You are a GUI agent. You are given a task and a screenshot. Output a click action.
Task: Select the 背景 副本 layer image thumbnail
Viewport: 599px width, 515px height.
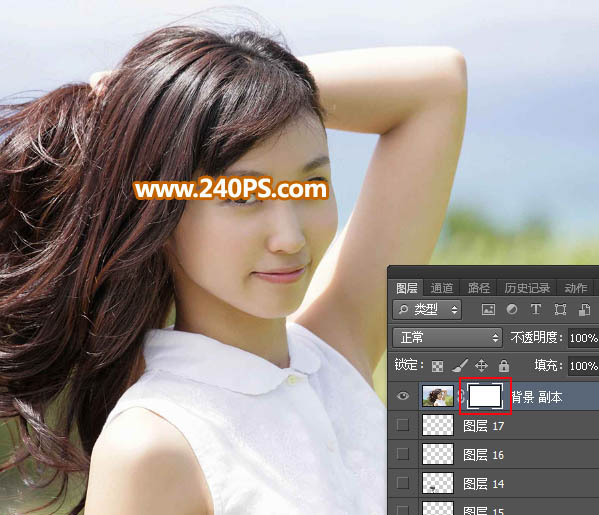click(438, 396)
